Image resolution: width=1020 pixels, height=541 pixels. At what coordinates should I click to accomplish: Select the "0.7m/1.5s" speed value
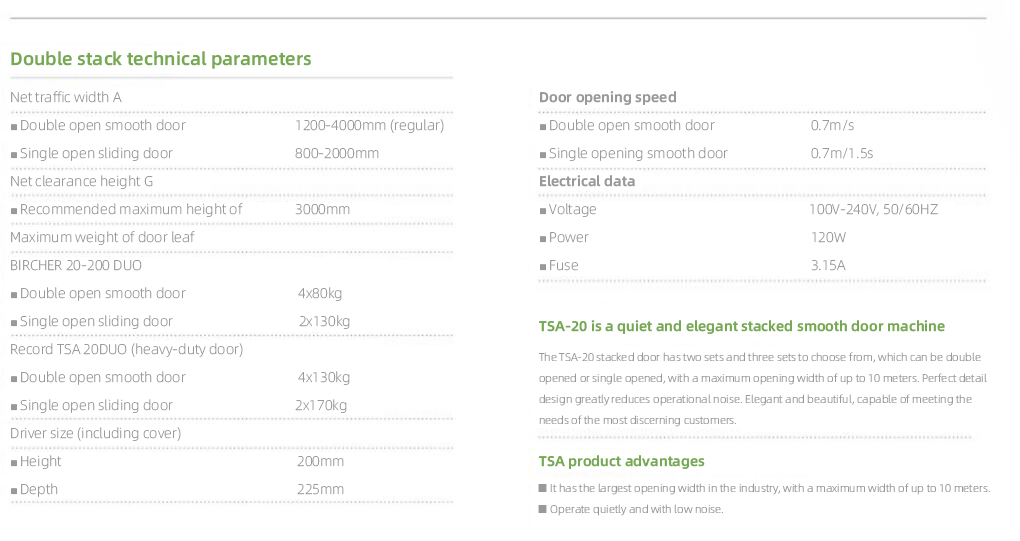pos(841,154)
